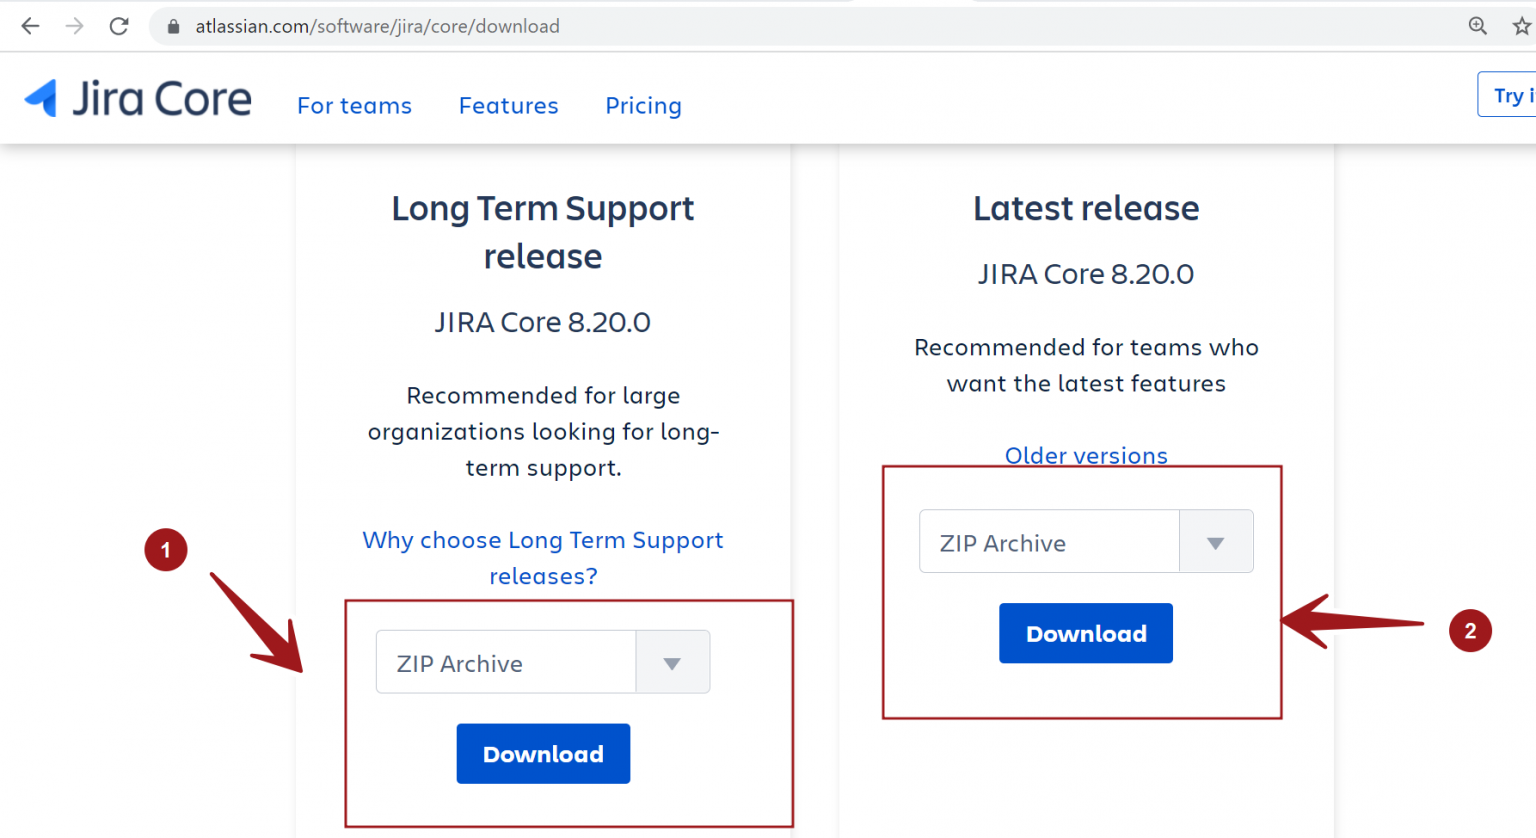This screenshot has width=1536, height=838.
Task: Click the padlock site security icon
Action: coord(173,26)
